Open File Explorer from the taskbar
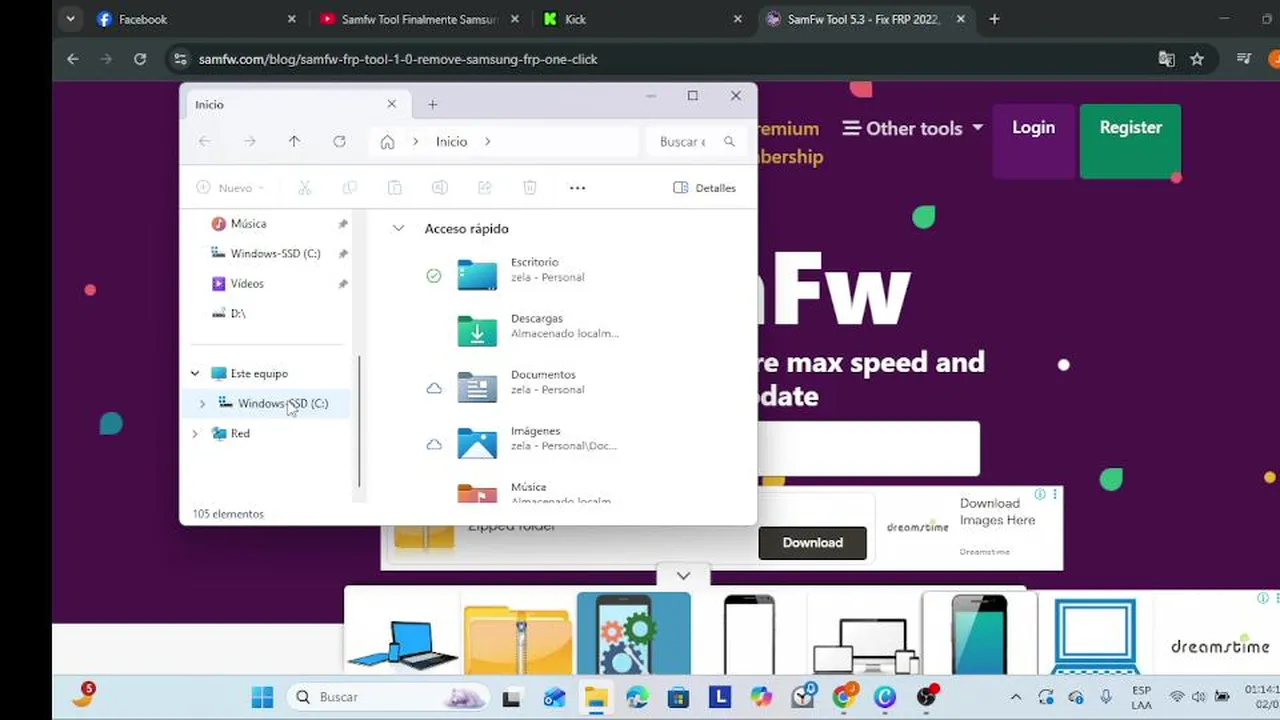This screenshot has height=720, width=1280. 596,697
